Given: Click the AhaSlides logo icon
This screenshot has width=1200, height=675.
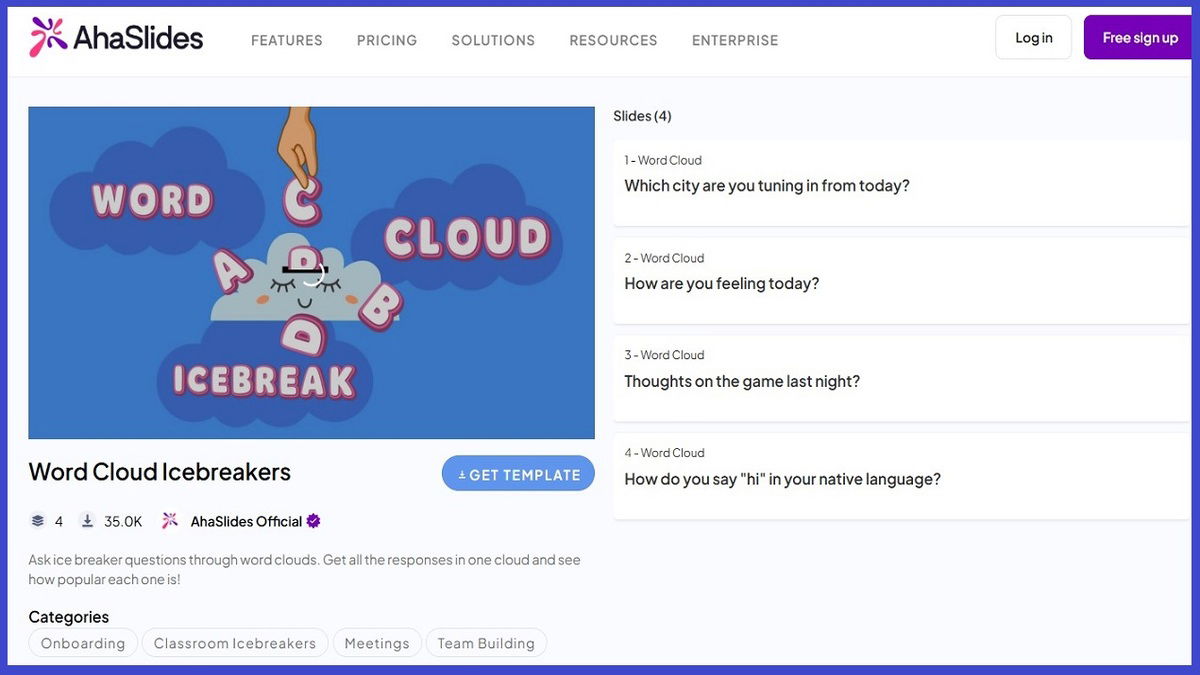Looking at the screenshot, I should pos(48,38).
